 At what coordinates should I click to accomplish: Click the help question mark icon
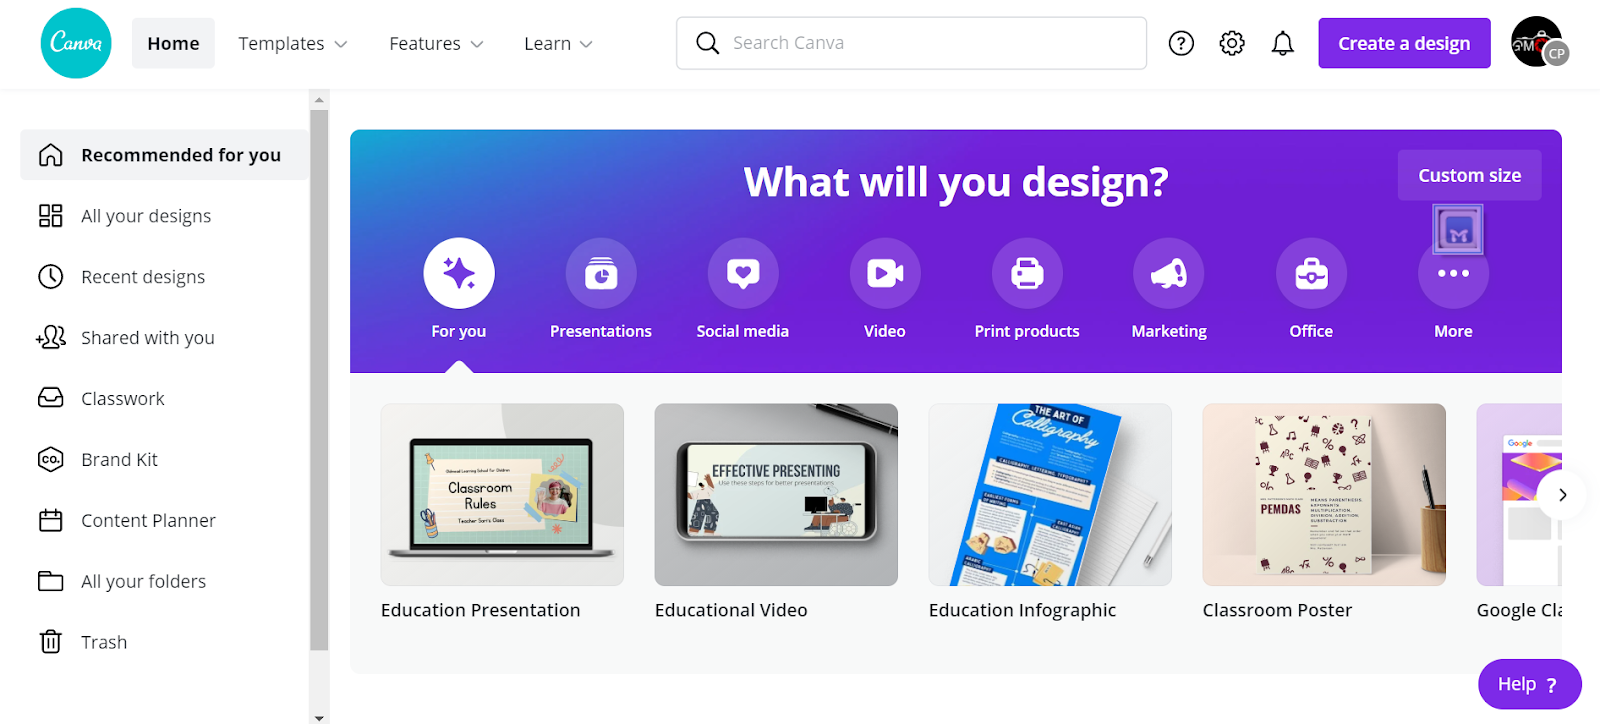[x=1181, y=43]
